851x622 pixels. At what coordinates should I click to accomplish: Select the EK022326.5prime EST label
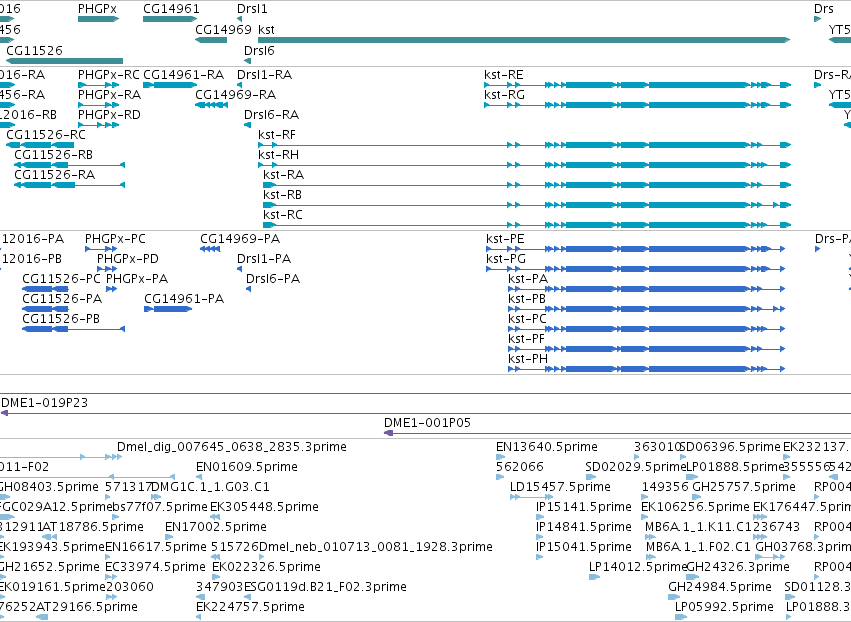(266, 568)
